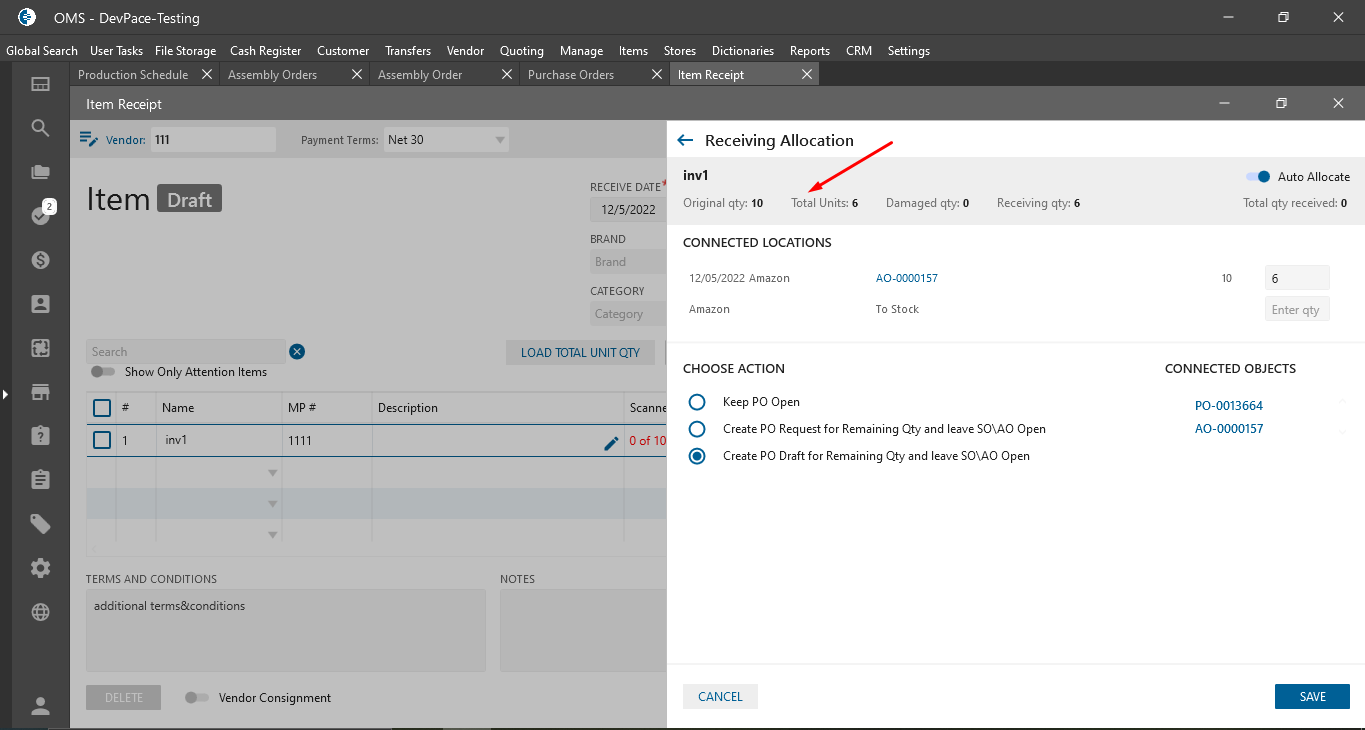The image size is (1365, 730).
Task: Open the user tasks icon with badge 2
Action: [x=41, y=215]
